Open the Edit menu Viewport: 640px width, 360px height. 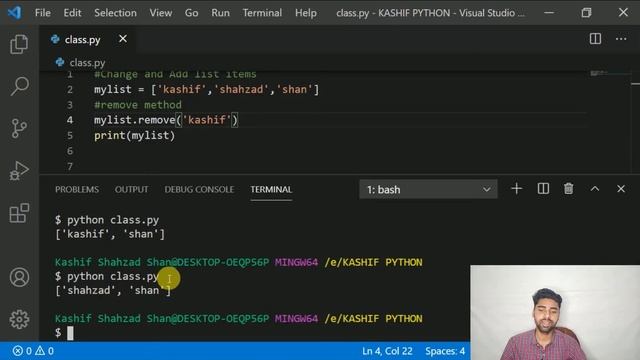[x=72, y=13]
